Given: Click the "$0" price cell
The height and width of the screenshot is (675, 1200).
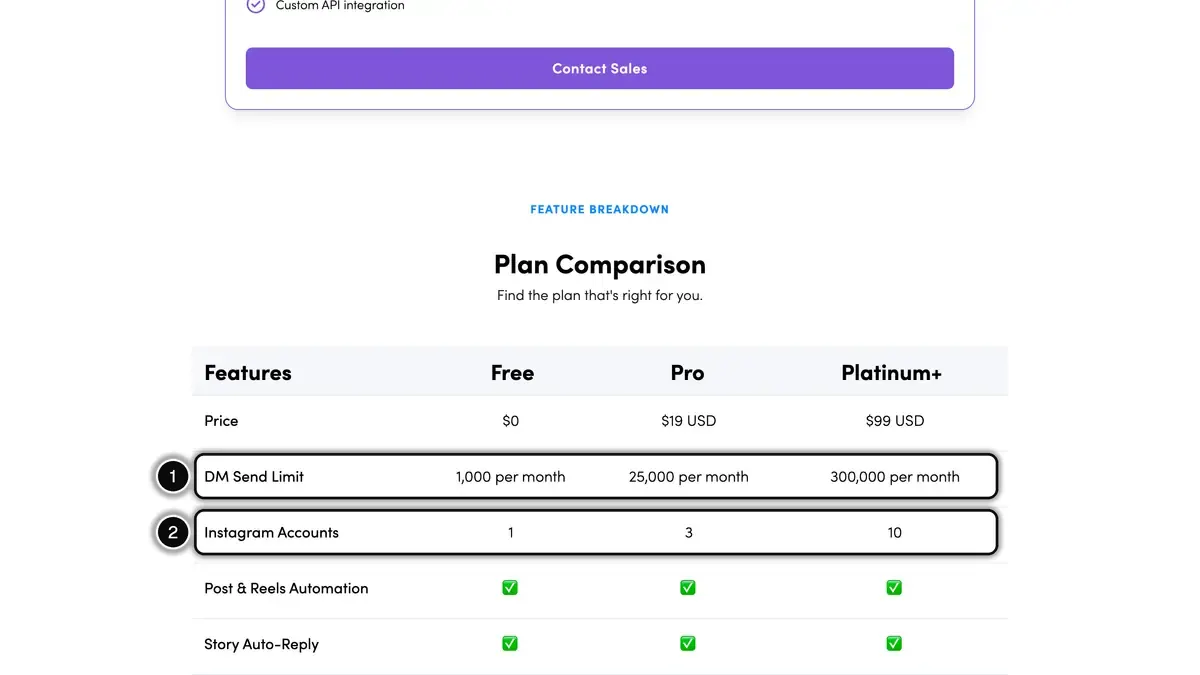Looking at the screenshot, I should tap(511, 421).
